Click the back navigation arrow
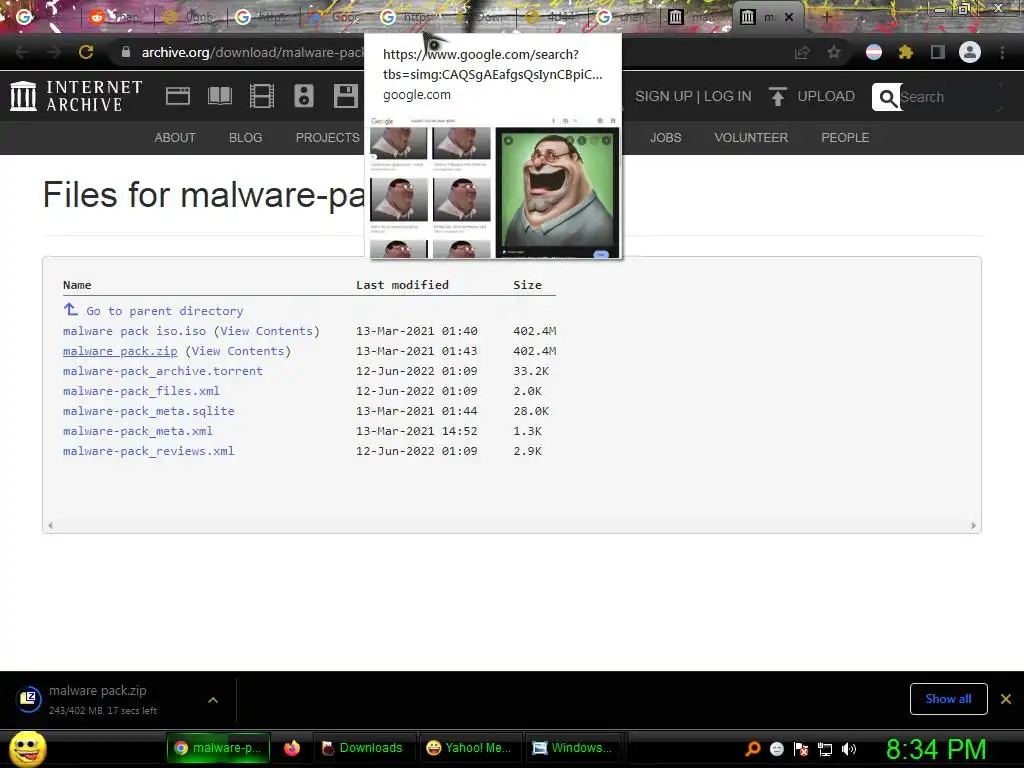Viewport: 1024px width, 768px height. point(22,52)
